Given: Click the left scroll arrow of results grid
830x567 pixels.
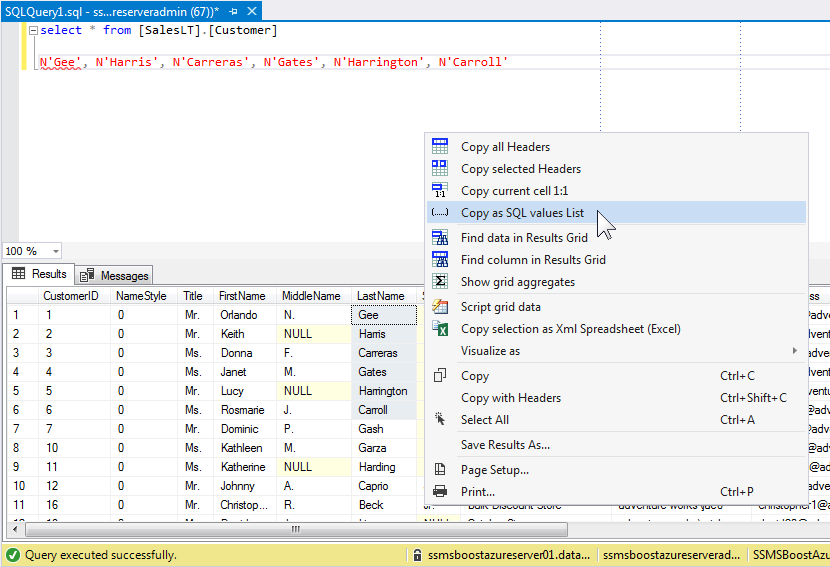Looking at the screenshot, I should click(15, 529).
